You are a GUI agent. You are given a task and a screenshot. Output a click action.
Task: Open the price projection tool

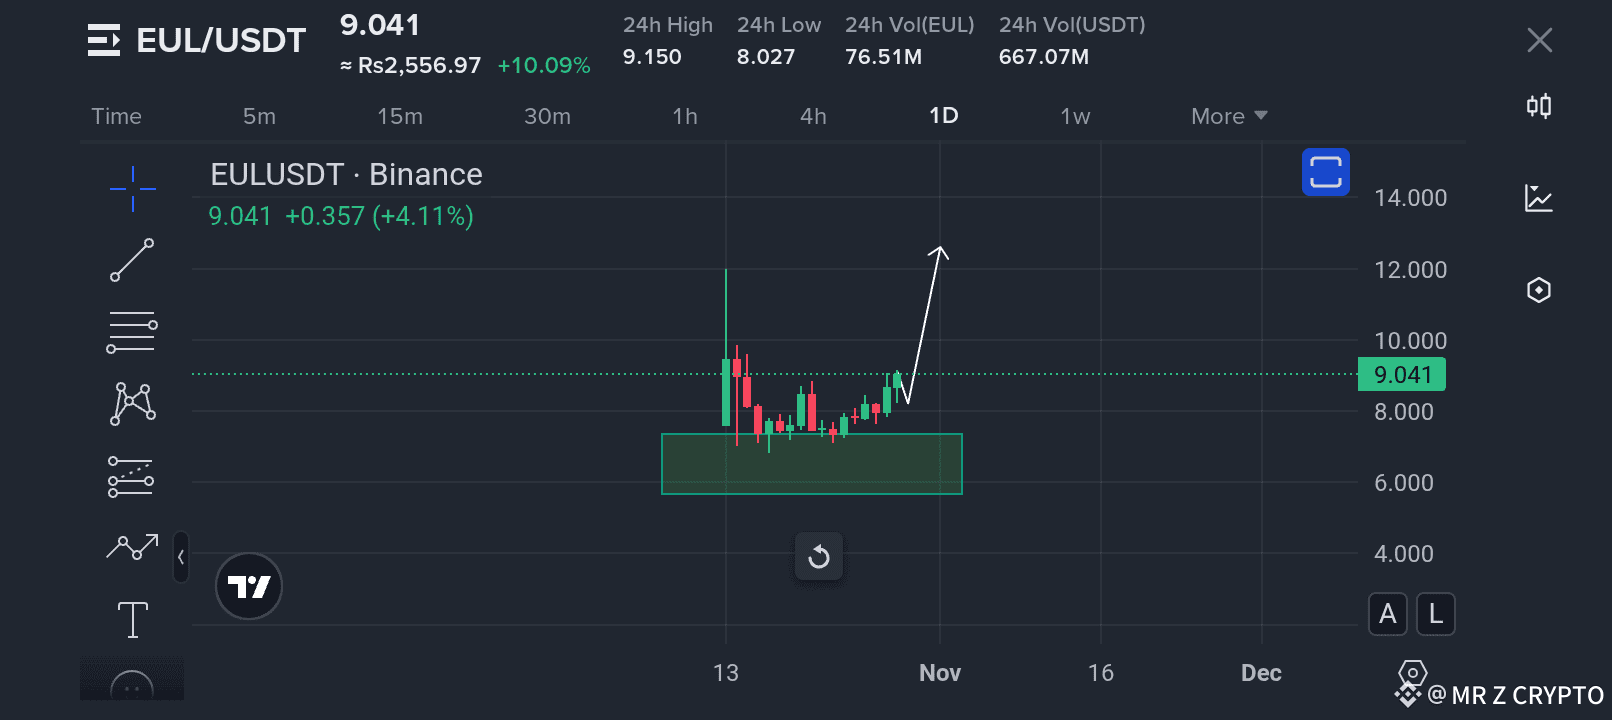click(132, 476)
